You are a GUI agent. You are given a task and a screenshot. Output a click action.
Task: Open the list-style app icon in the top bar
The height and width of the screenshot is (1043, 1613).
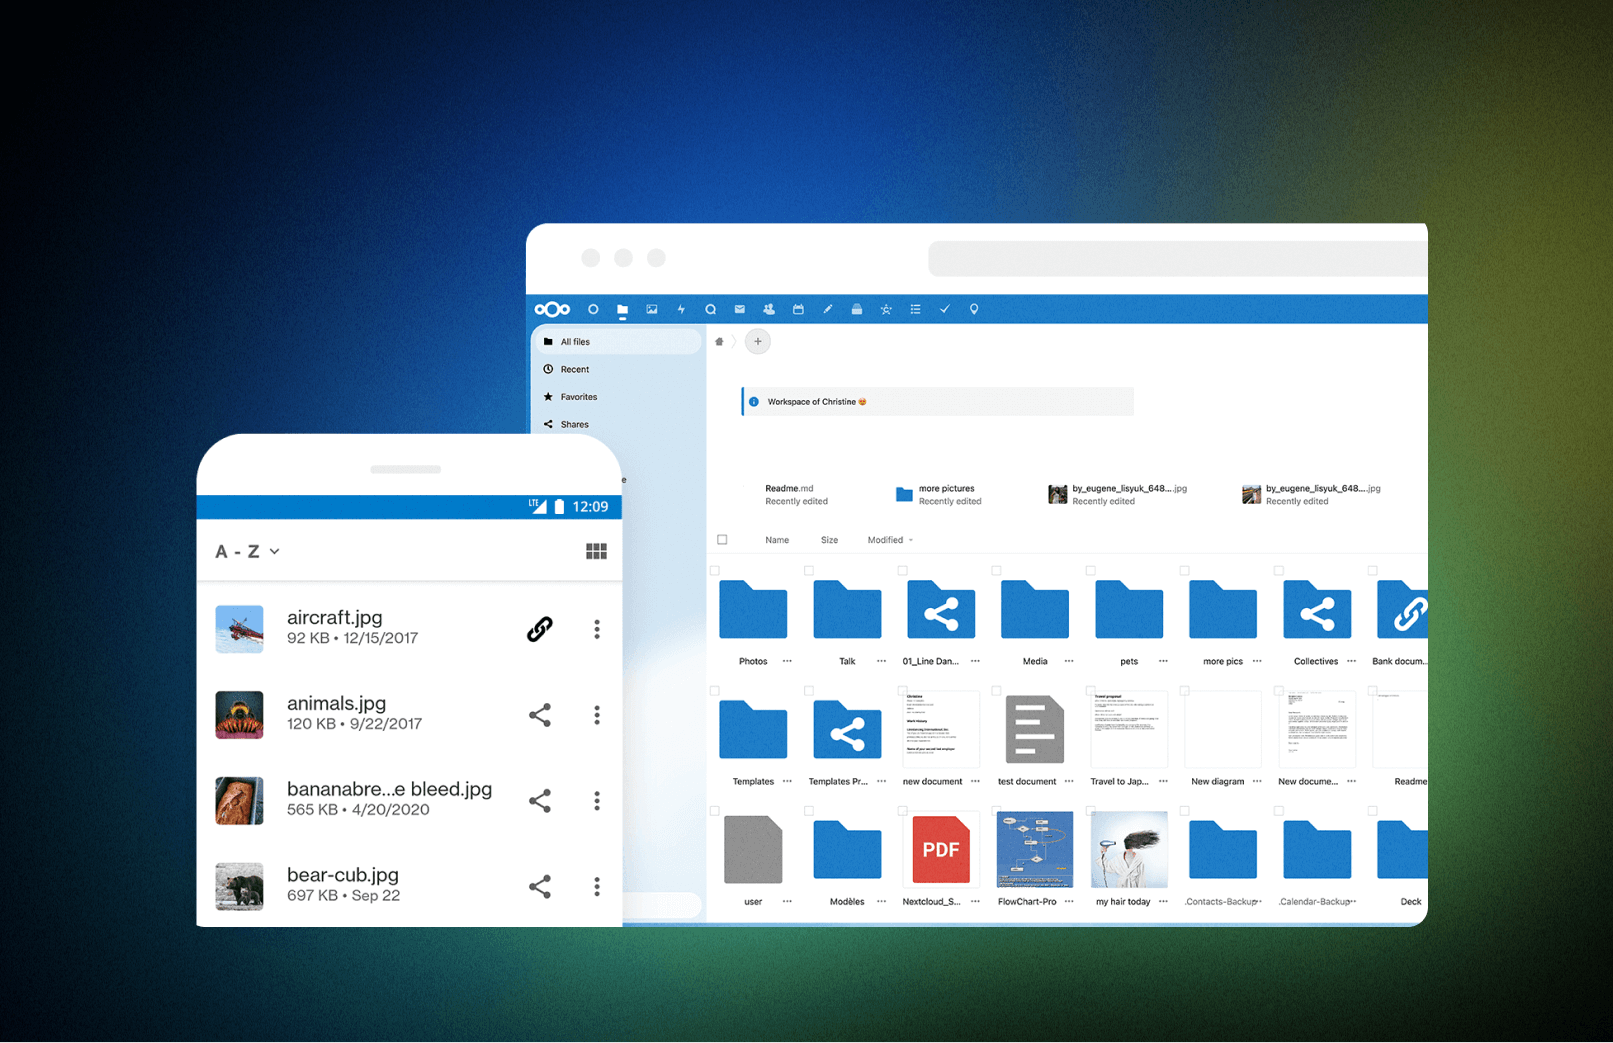(915, 310)
